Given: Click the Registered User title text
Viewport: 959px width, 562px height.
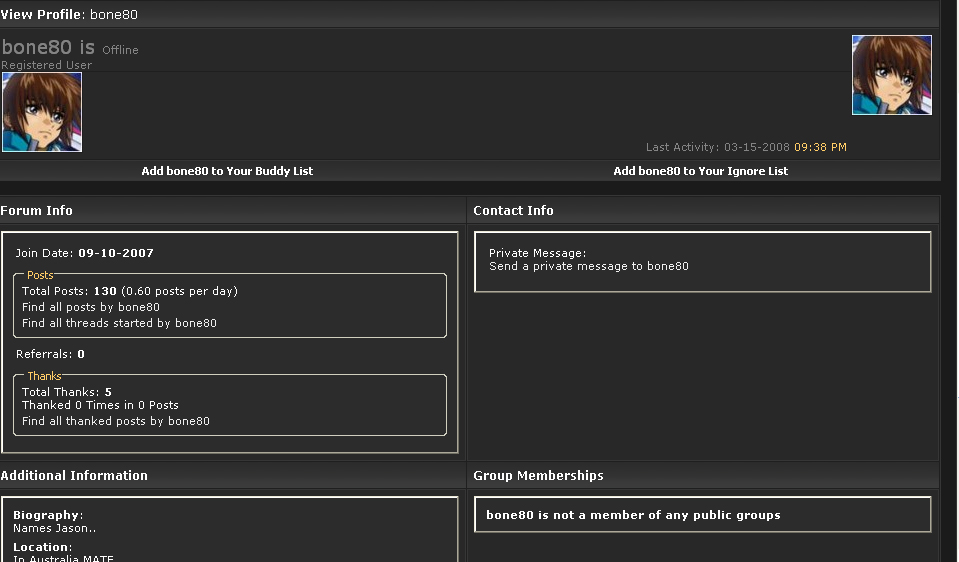Looking at the screenshot, I should (46, 65).
